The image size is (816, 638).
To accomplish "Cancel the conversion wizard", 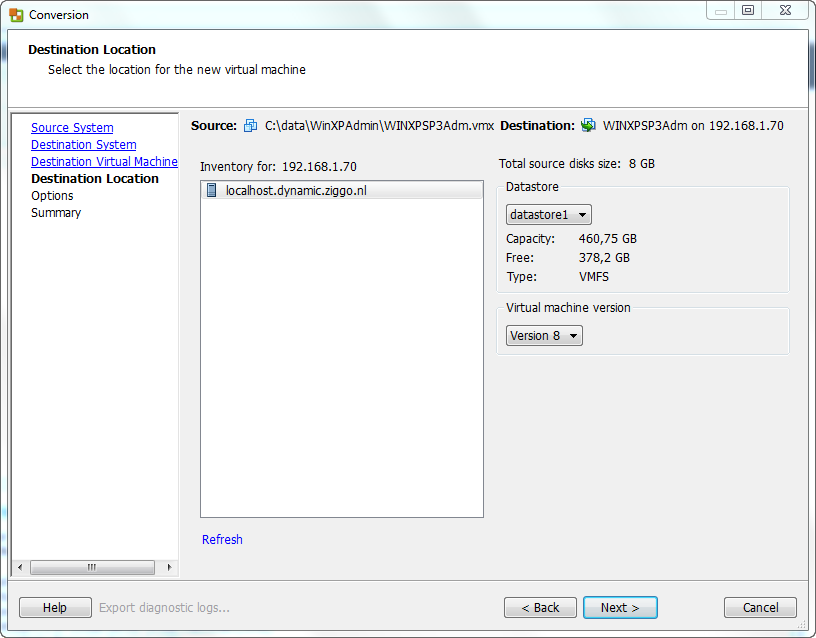I will [x=760, y=608].
